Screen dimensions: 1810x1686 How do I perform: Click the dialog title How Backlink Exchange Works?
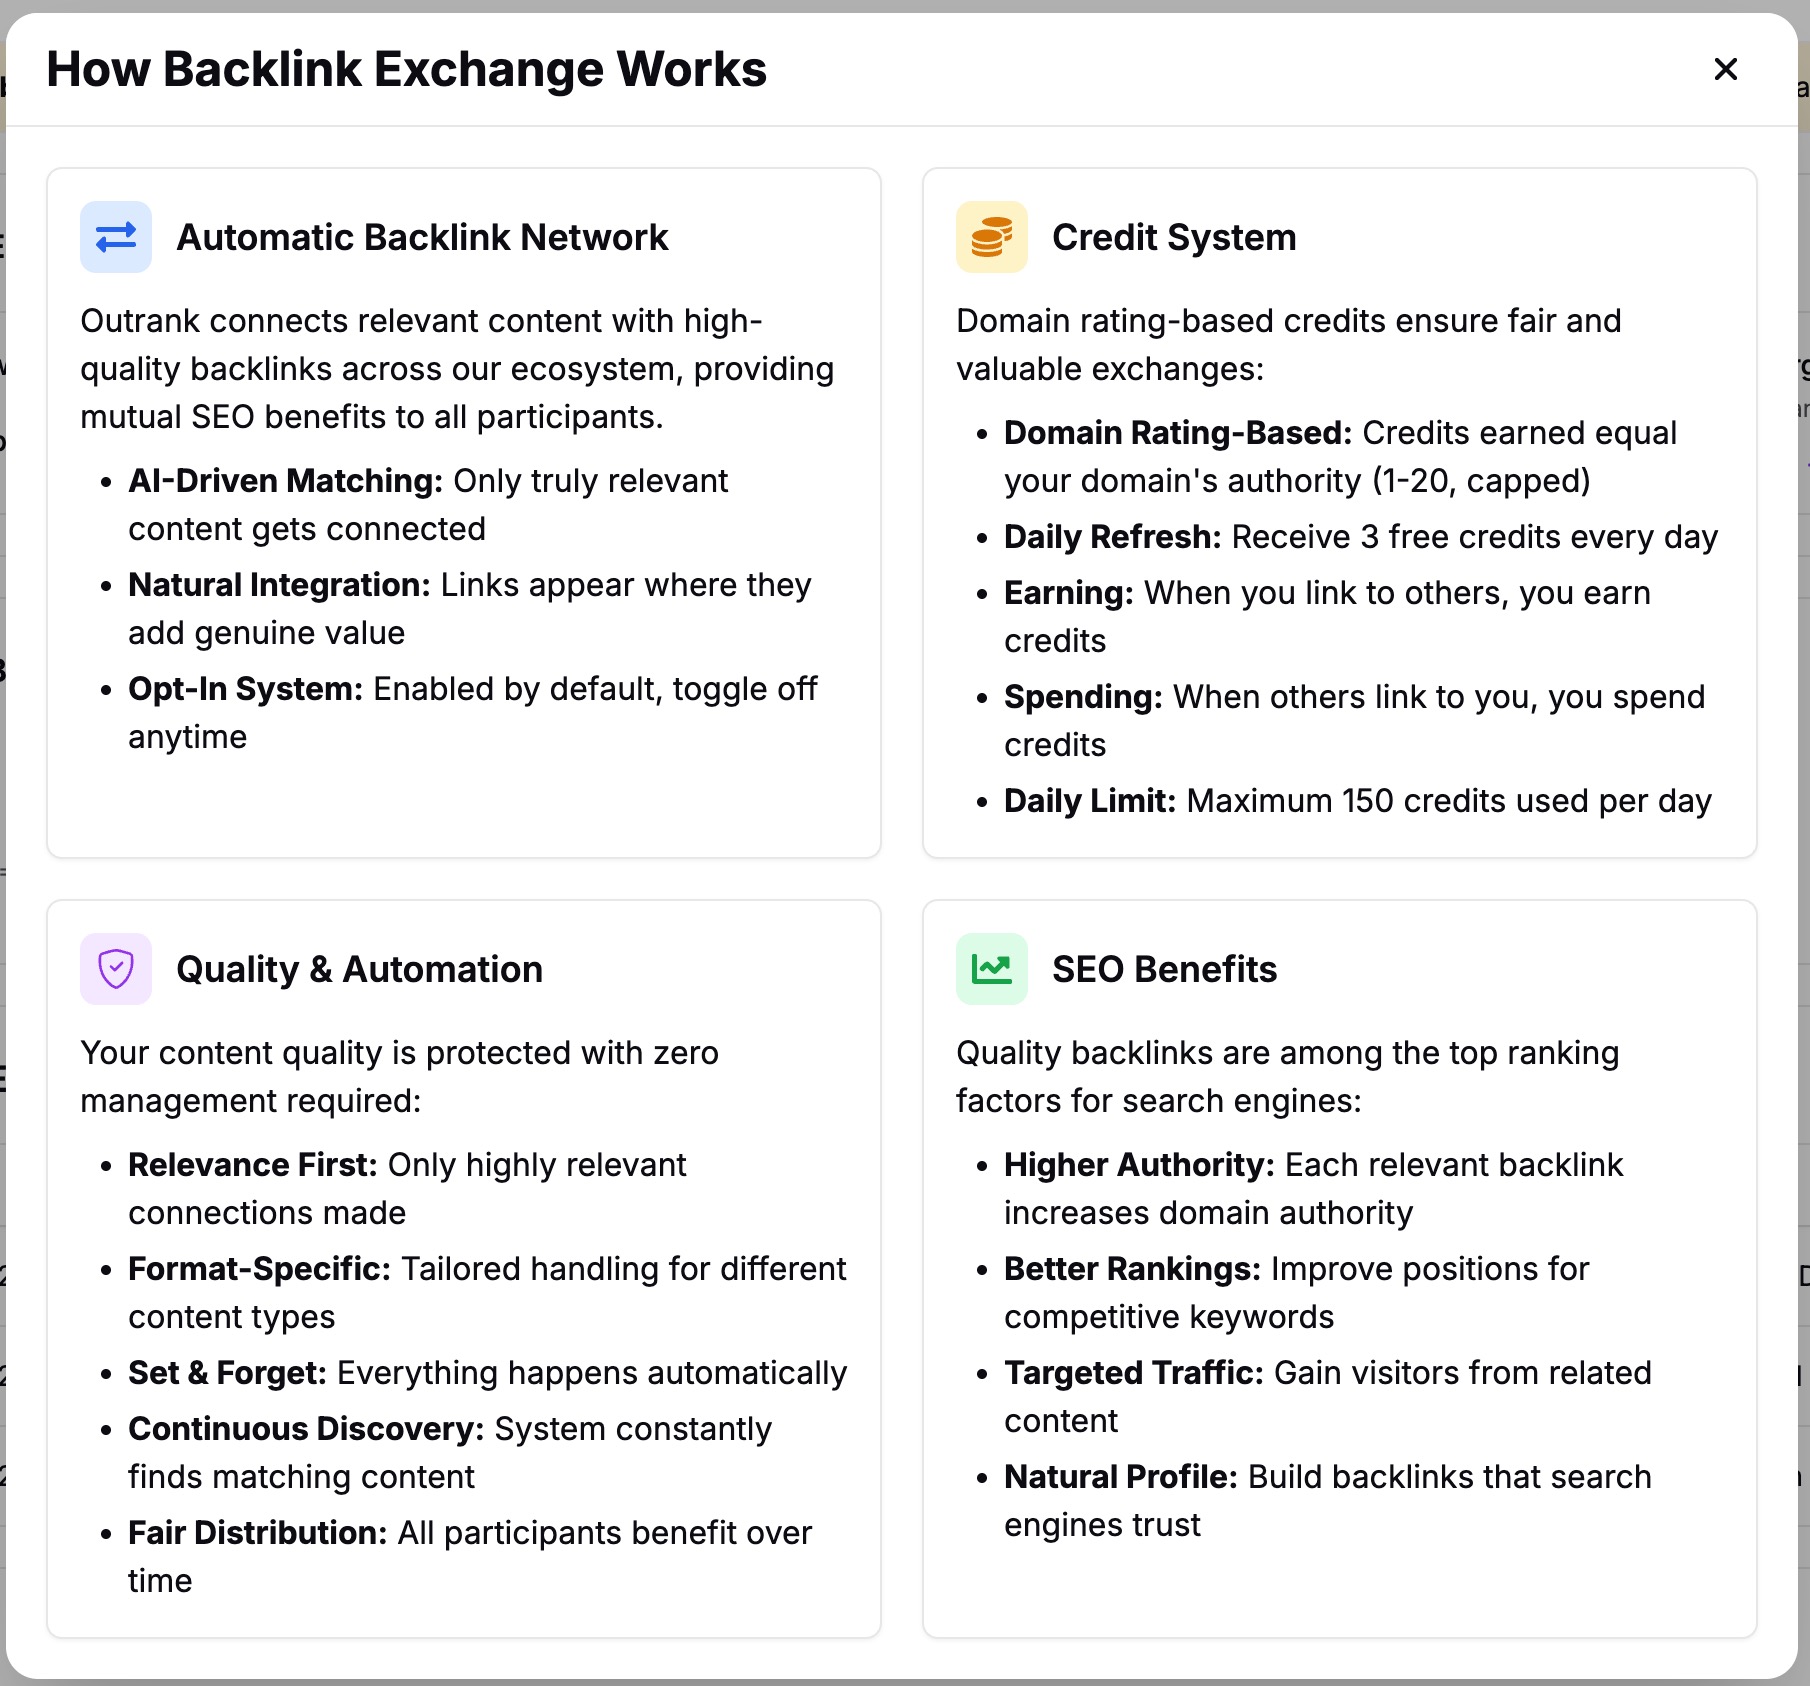click(406, 69)
